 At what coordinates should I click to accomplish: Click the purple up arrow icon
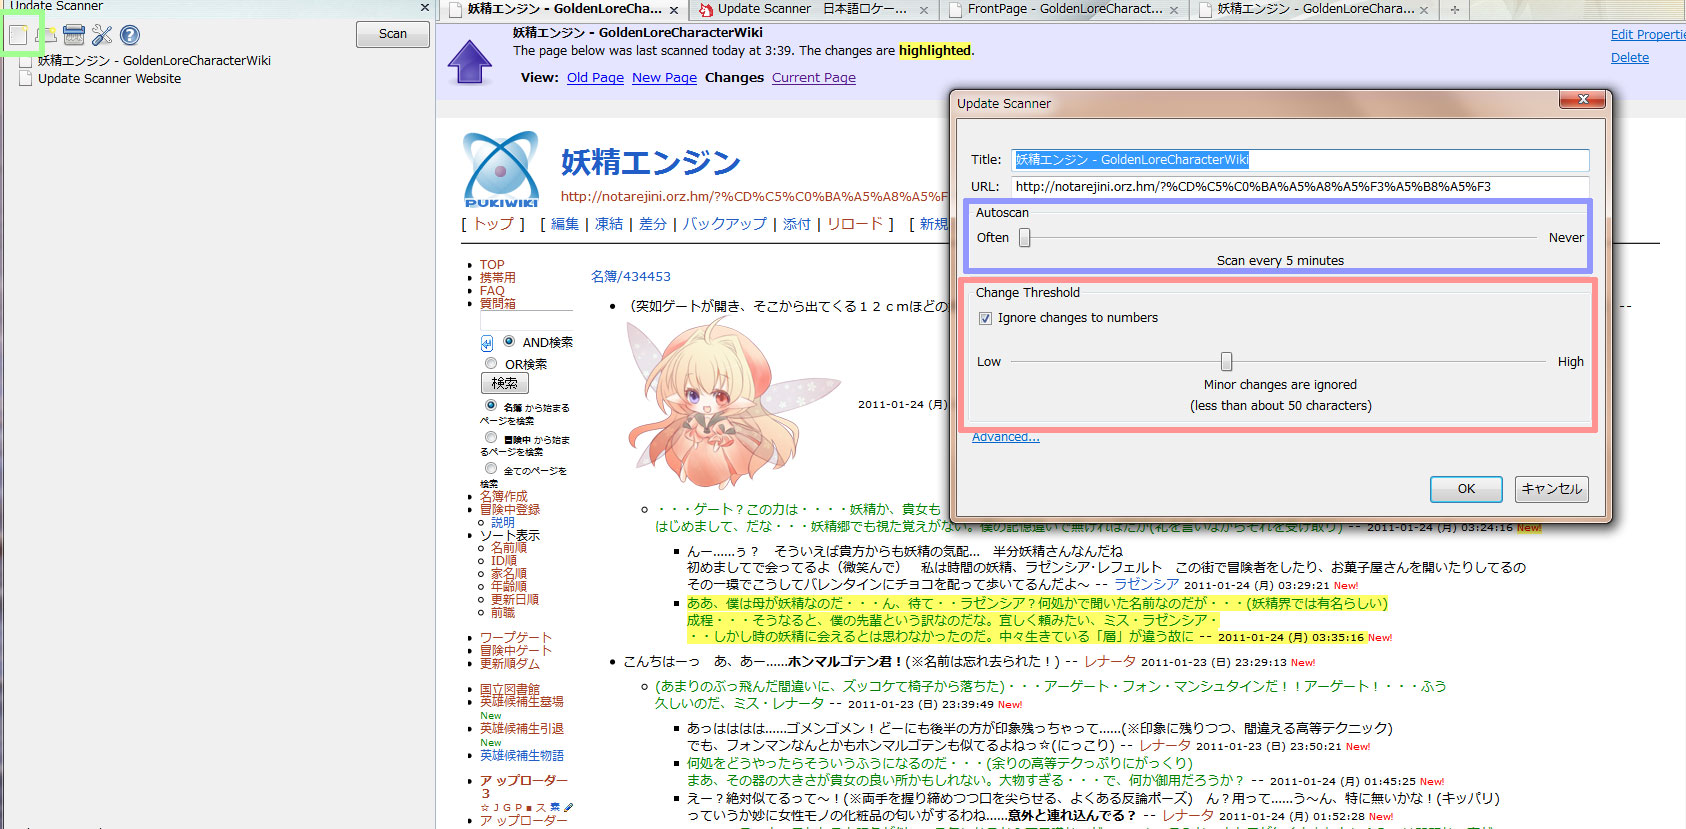pyautogui.click(x=470, y=62)
